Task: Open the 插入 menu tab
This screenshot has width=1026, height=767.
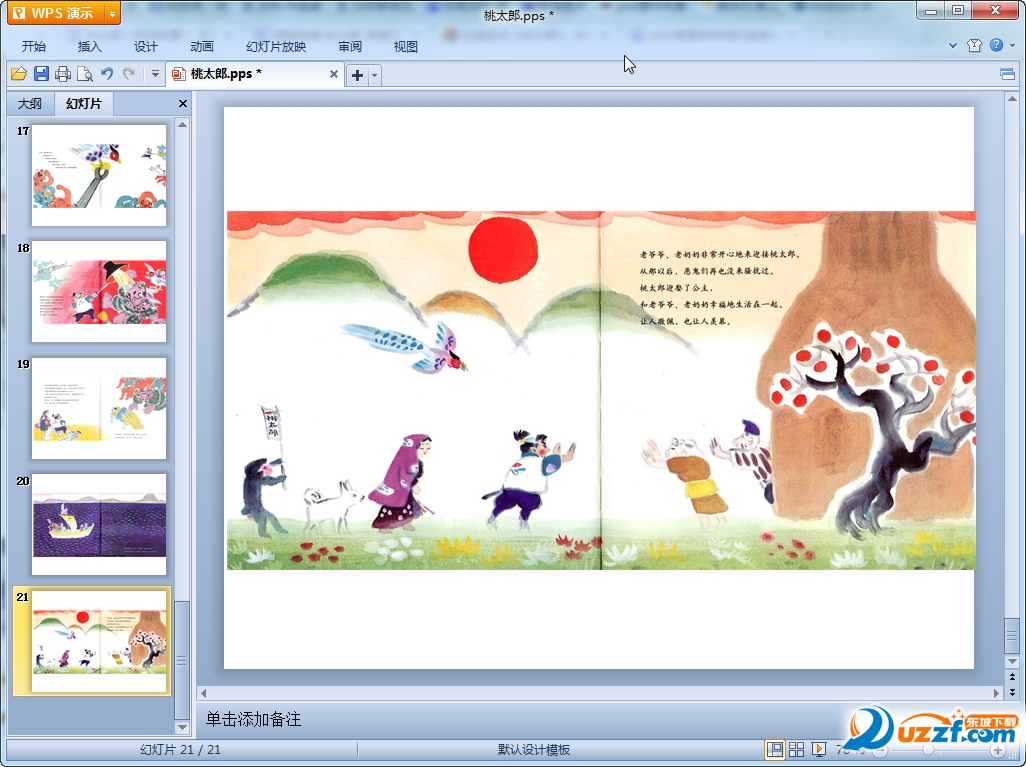Action: click(x=90, y=46)
